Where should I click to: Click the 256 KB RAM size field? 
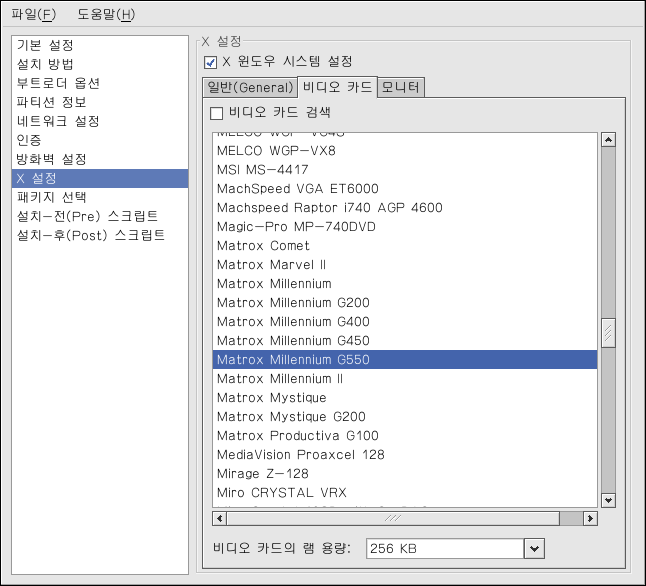(443, 549)
